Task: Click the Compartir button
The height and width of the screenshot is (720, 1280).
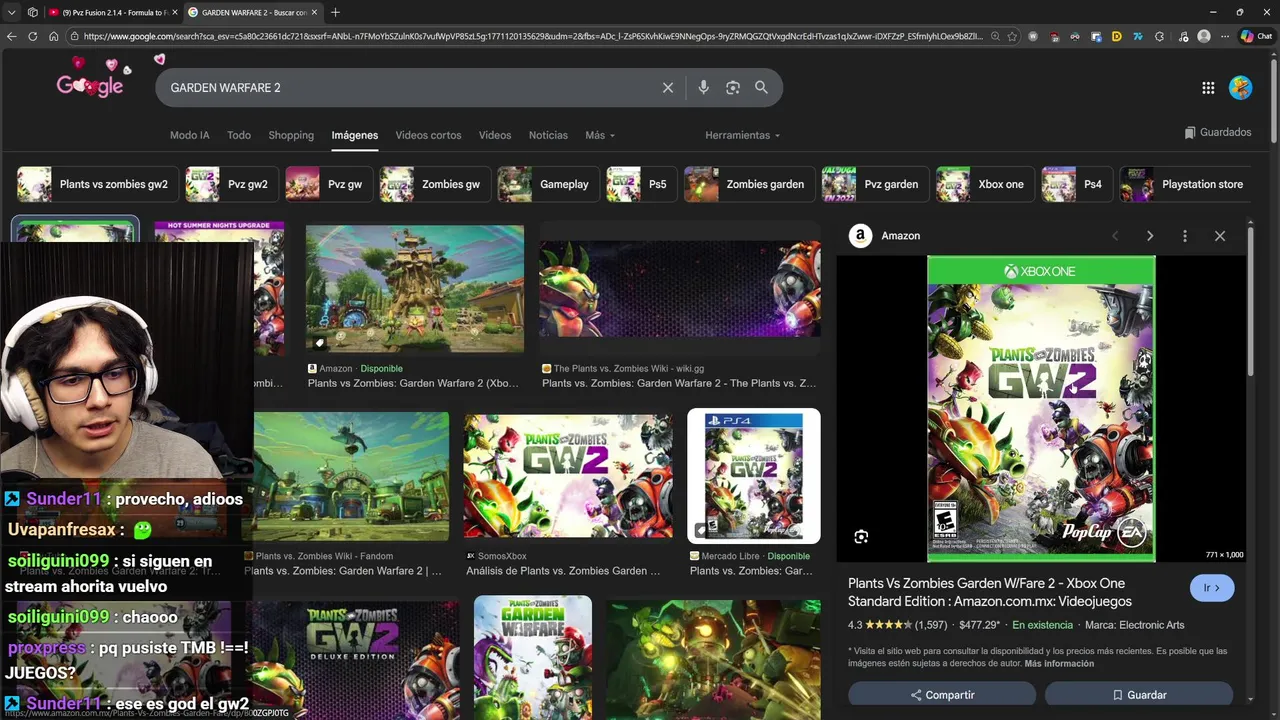Action: click(x=942, y=695)
